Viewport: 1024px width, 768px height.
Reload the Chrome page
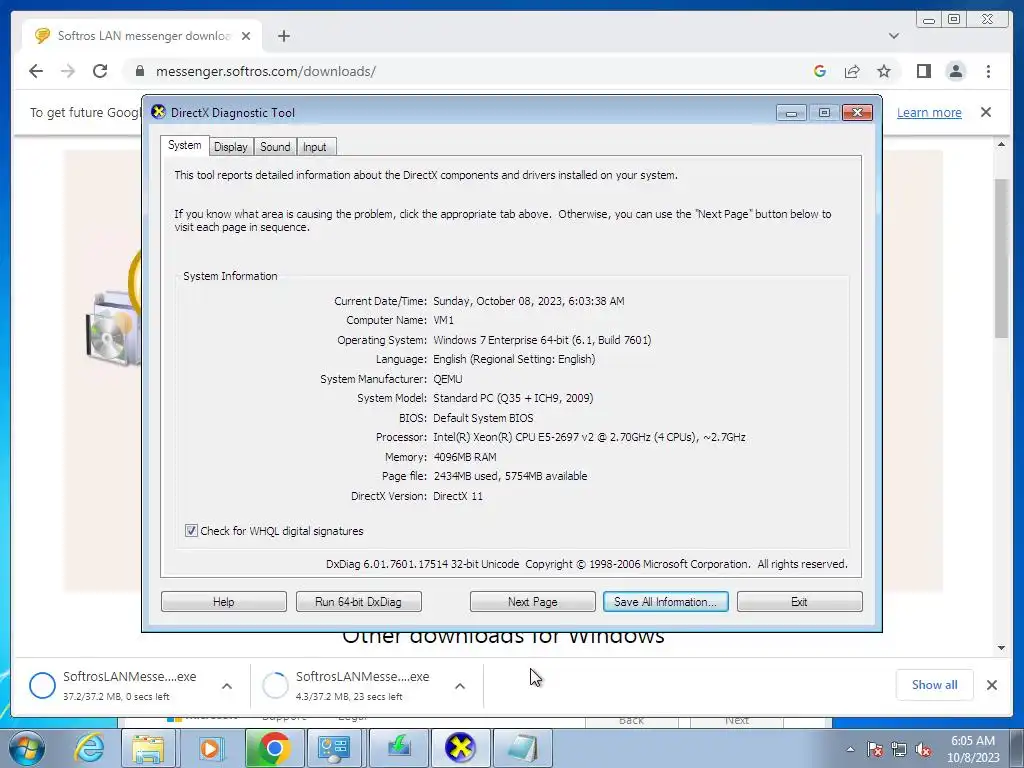(100, 71)
